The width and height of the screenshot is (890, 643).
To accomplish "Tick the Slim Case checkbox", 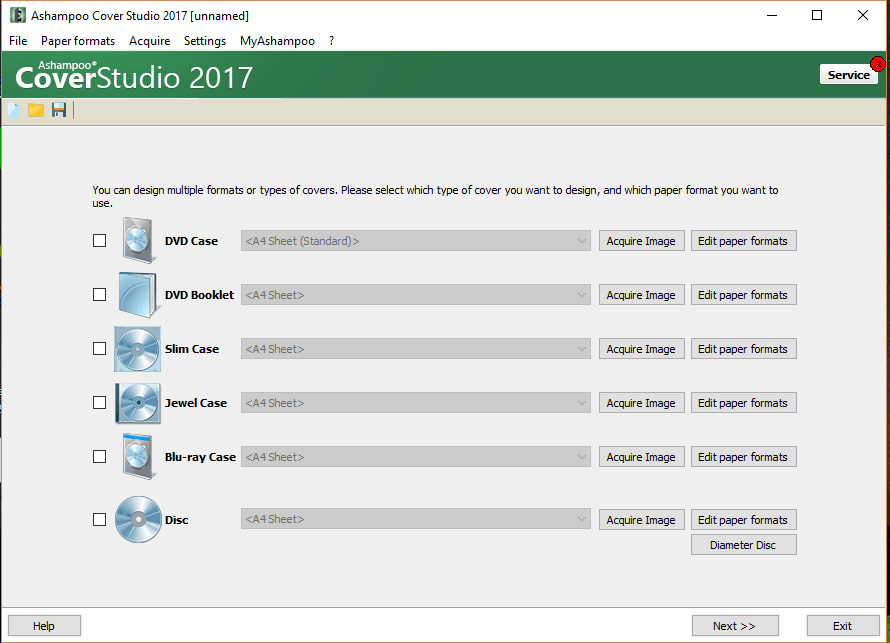I will pyautogui.click(x=99, y=348).
